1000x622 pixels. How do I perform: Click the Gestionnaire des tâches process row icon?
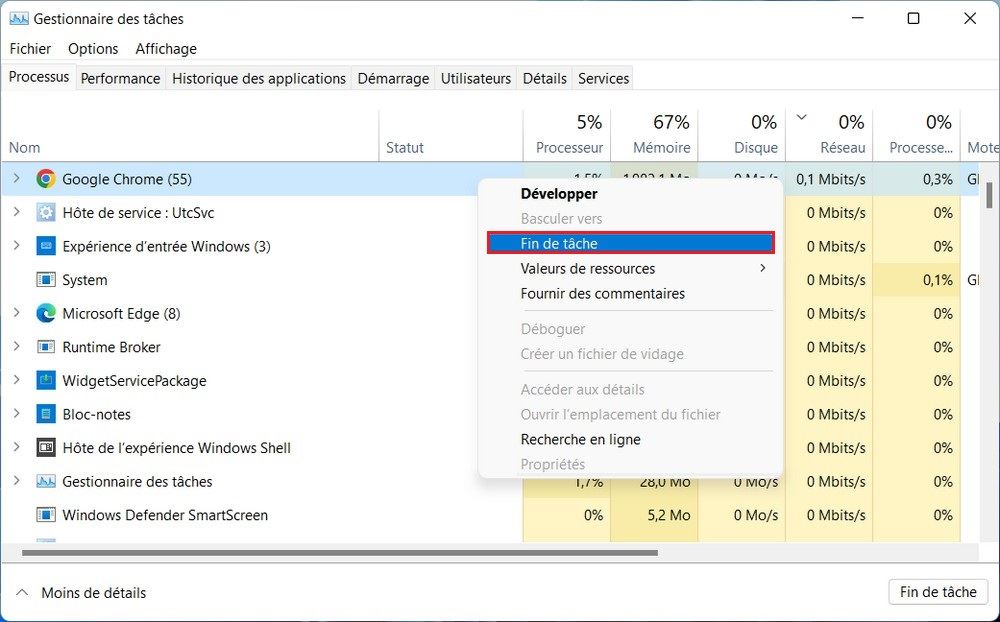click(45, 482)
